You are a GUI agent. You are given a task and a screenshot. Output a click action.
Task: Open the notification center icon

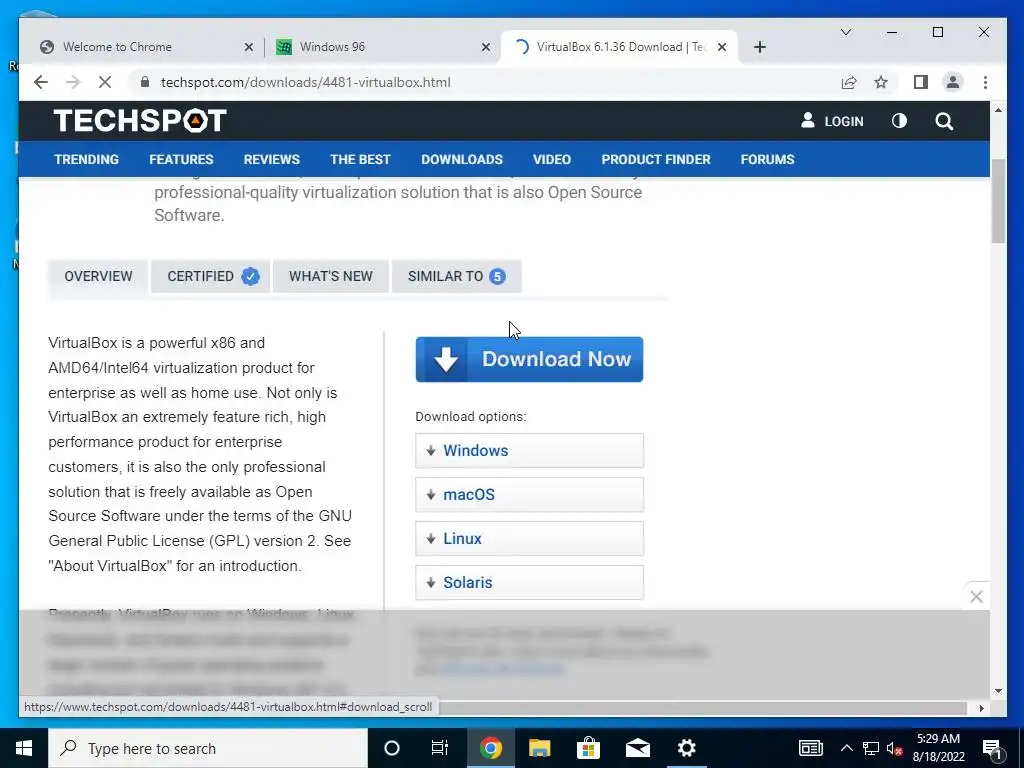(992, 748)
